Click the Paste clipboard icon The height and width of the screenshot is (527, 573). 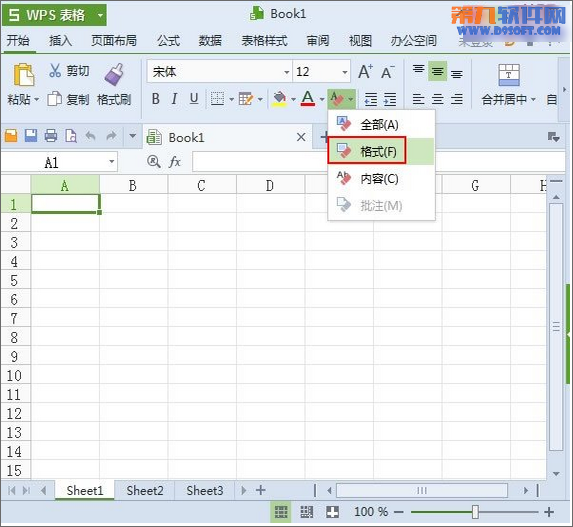click(x=24, y=75)
